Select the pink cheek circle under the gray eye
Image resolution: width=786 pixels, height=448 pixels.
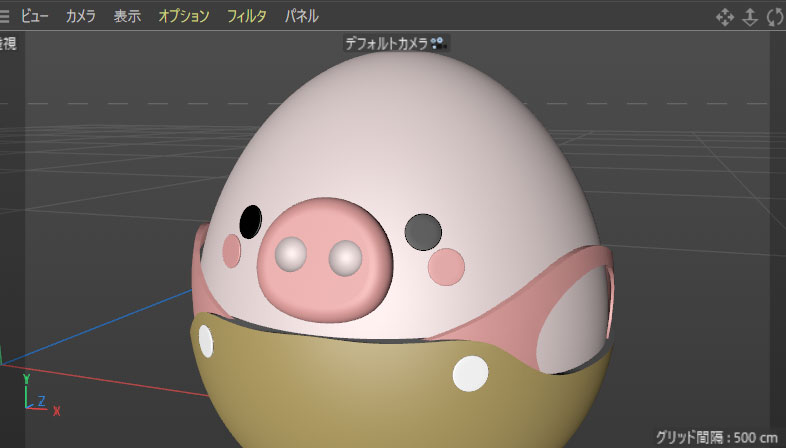[446, 266]
